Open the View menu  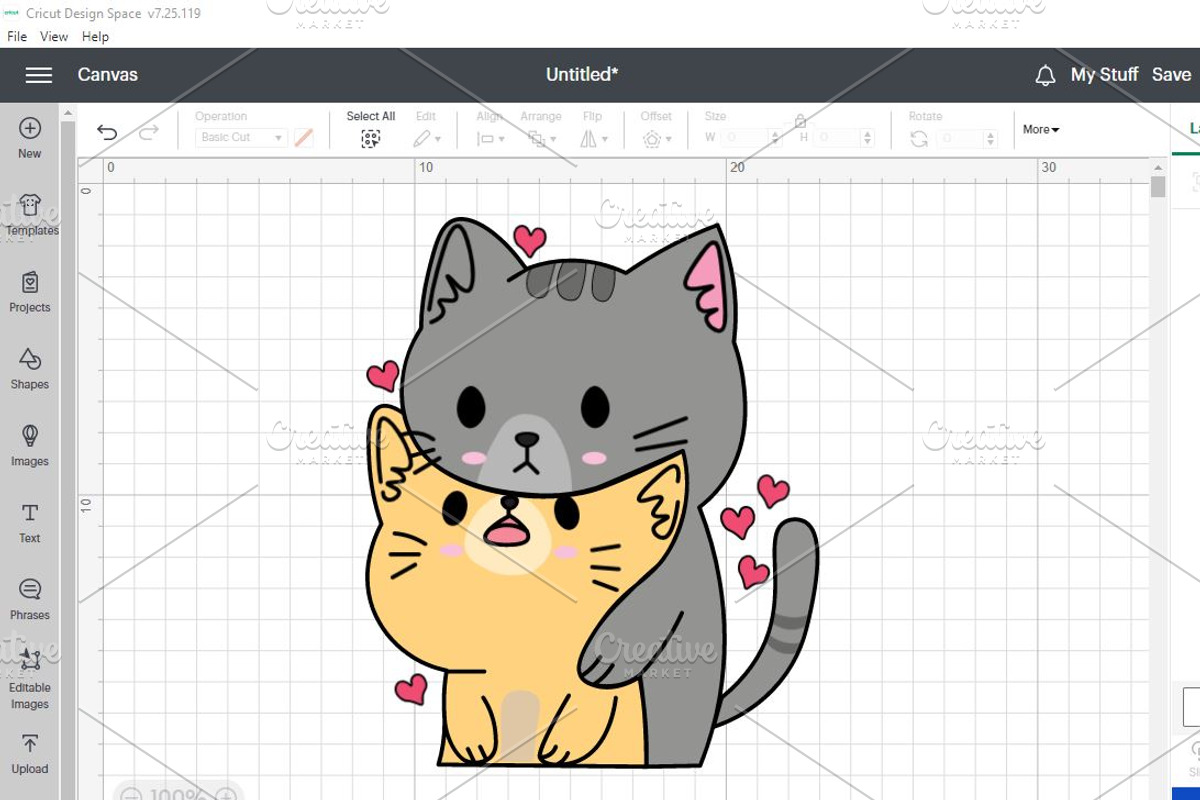[54, 37]
